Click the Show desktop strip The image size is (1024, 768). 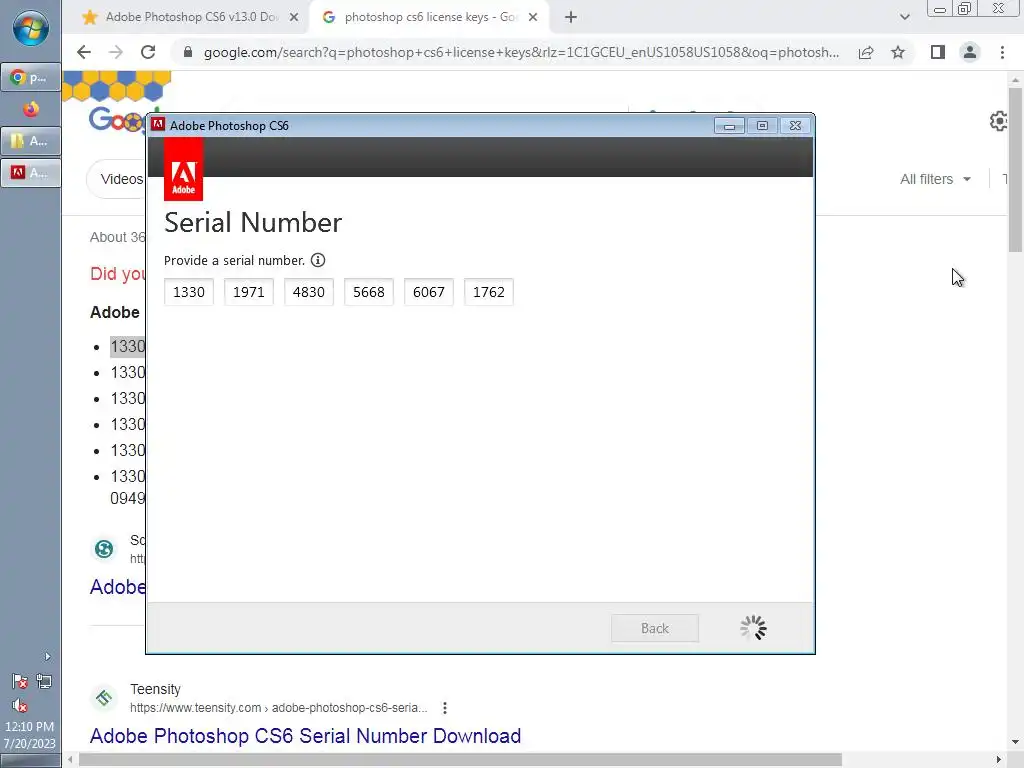pyautogui.click(x=29, y=761)
